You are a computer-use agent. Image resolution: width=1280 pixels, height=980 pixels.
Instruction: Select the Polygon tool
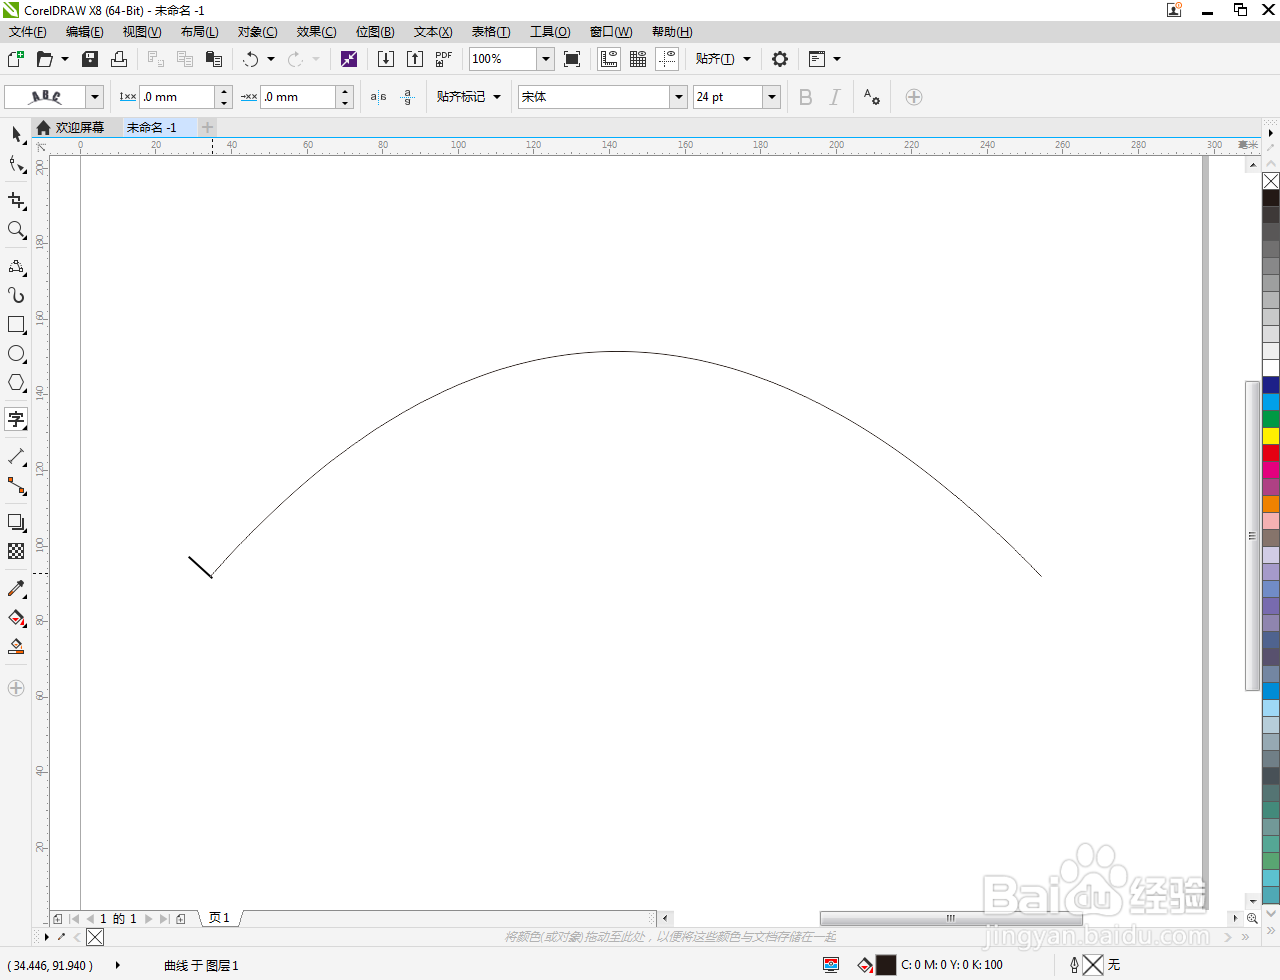16,383
